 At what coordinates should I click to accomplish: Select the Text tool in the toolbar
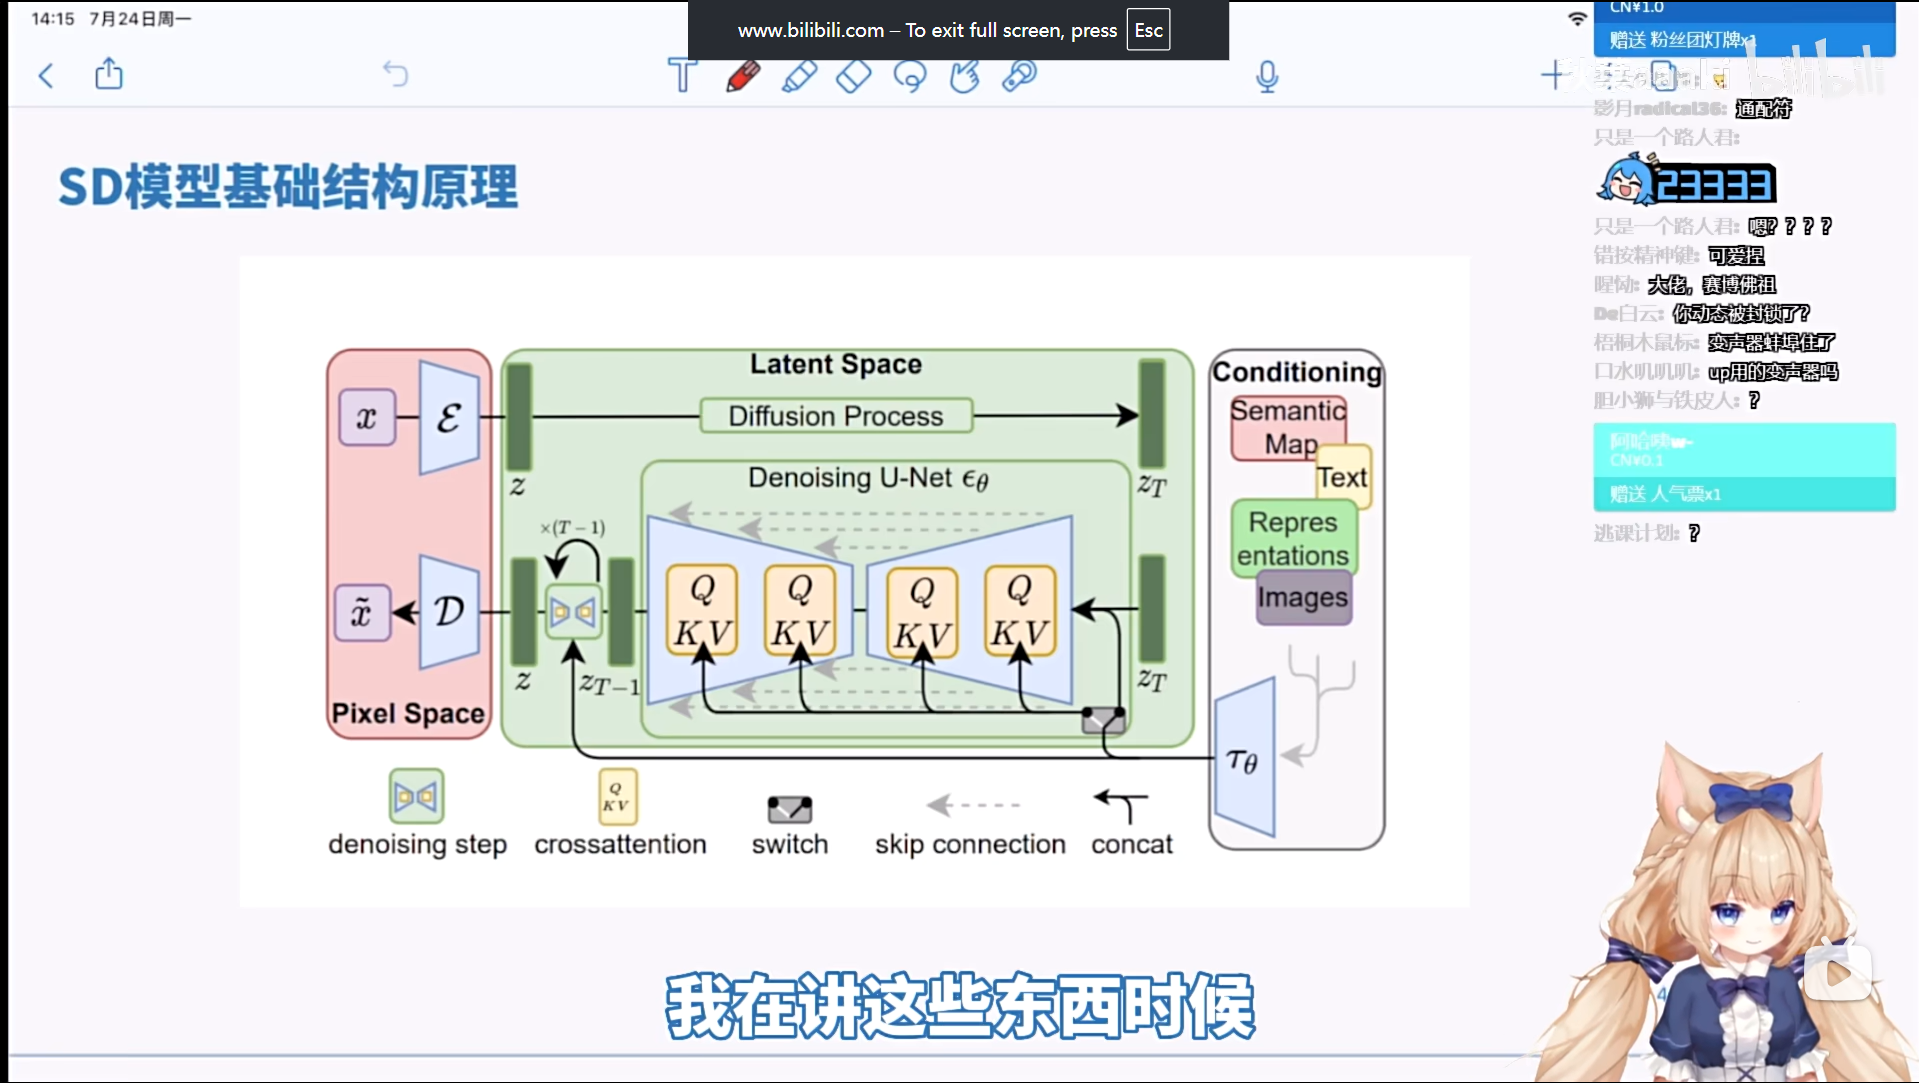tap(682, 75)
